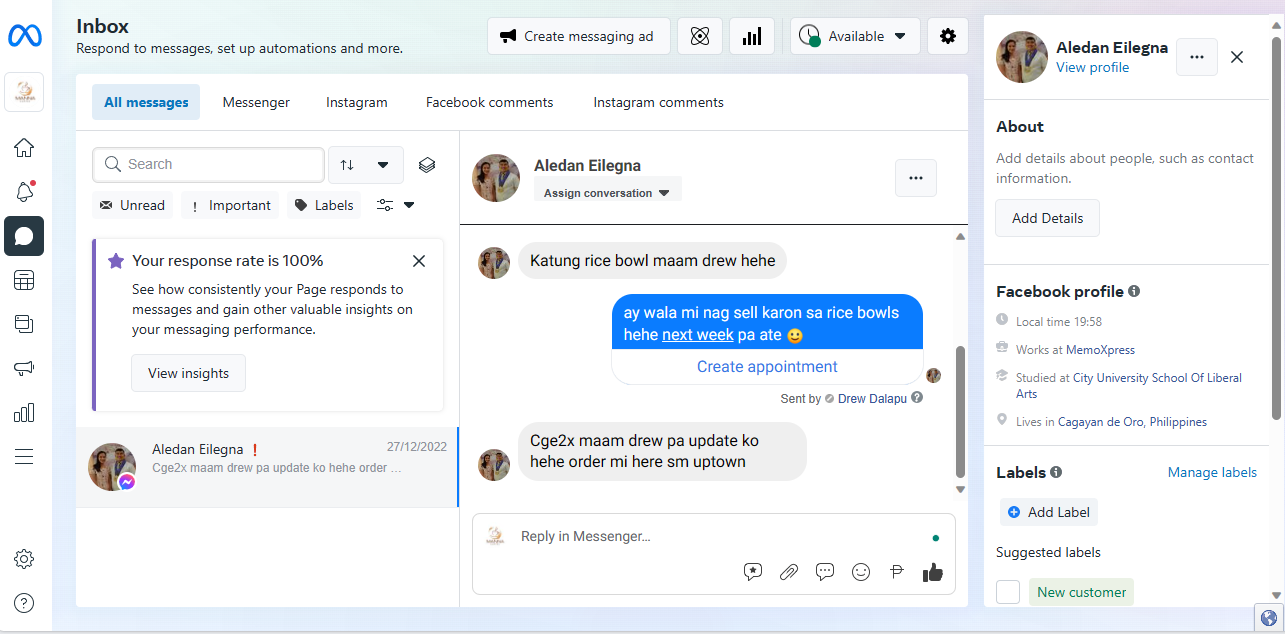Click the Labels info icon

click(1056, 472)
